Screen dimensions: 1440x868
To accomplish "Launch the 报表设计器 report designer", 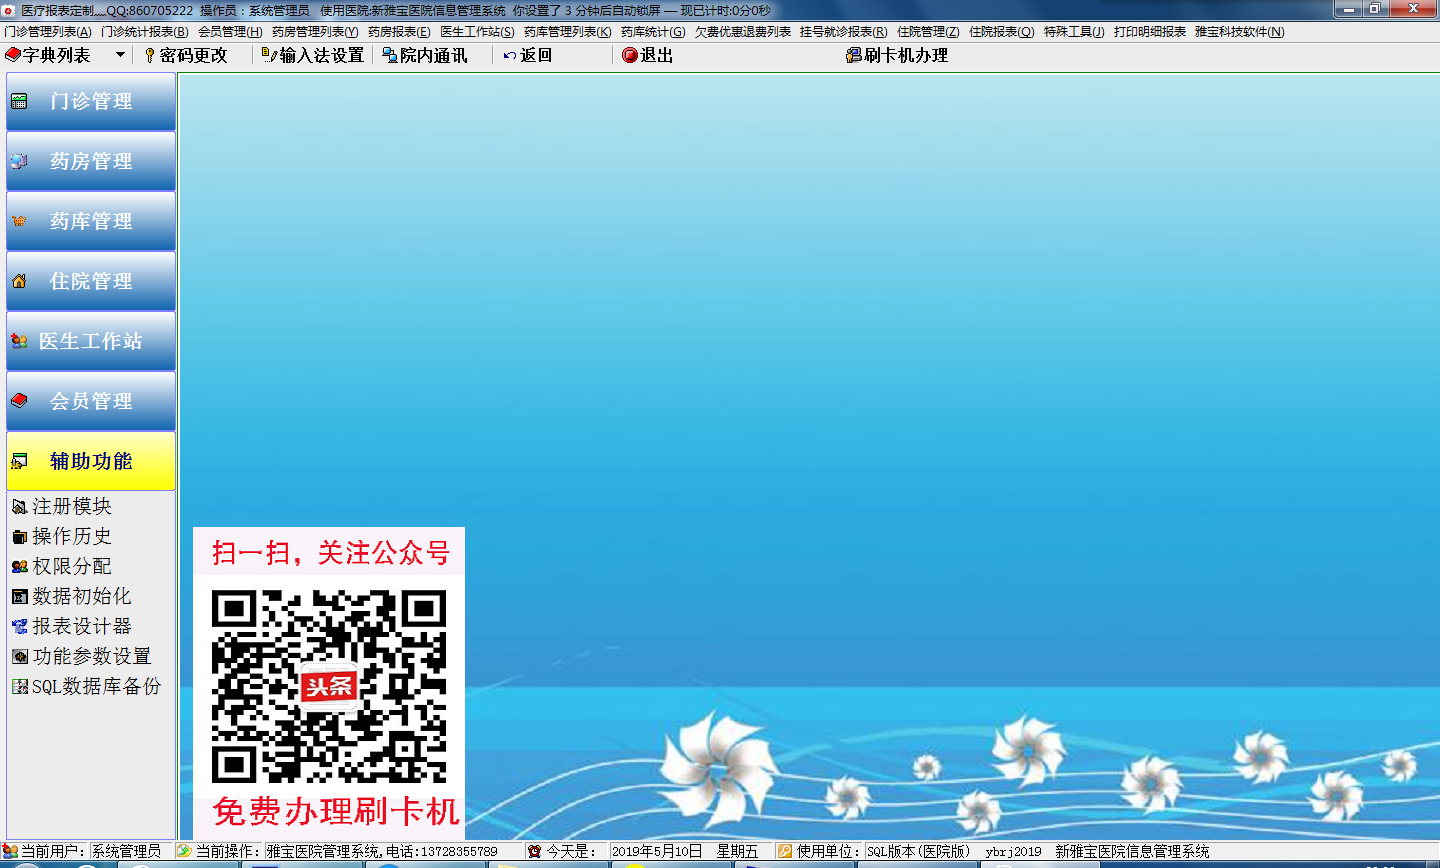I will pos(81,626).
